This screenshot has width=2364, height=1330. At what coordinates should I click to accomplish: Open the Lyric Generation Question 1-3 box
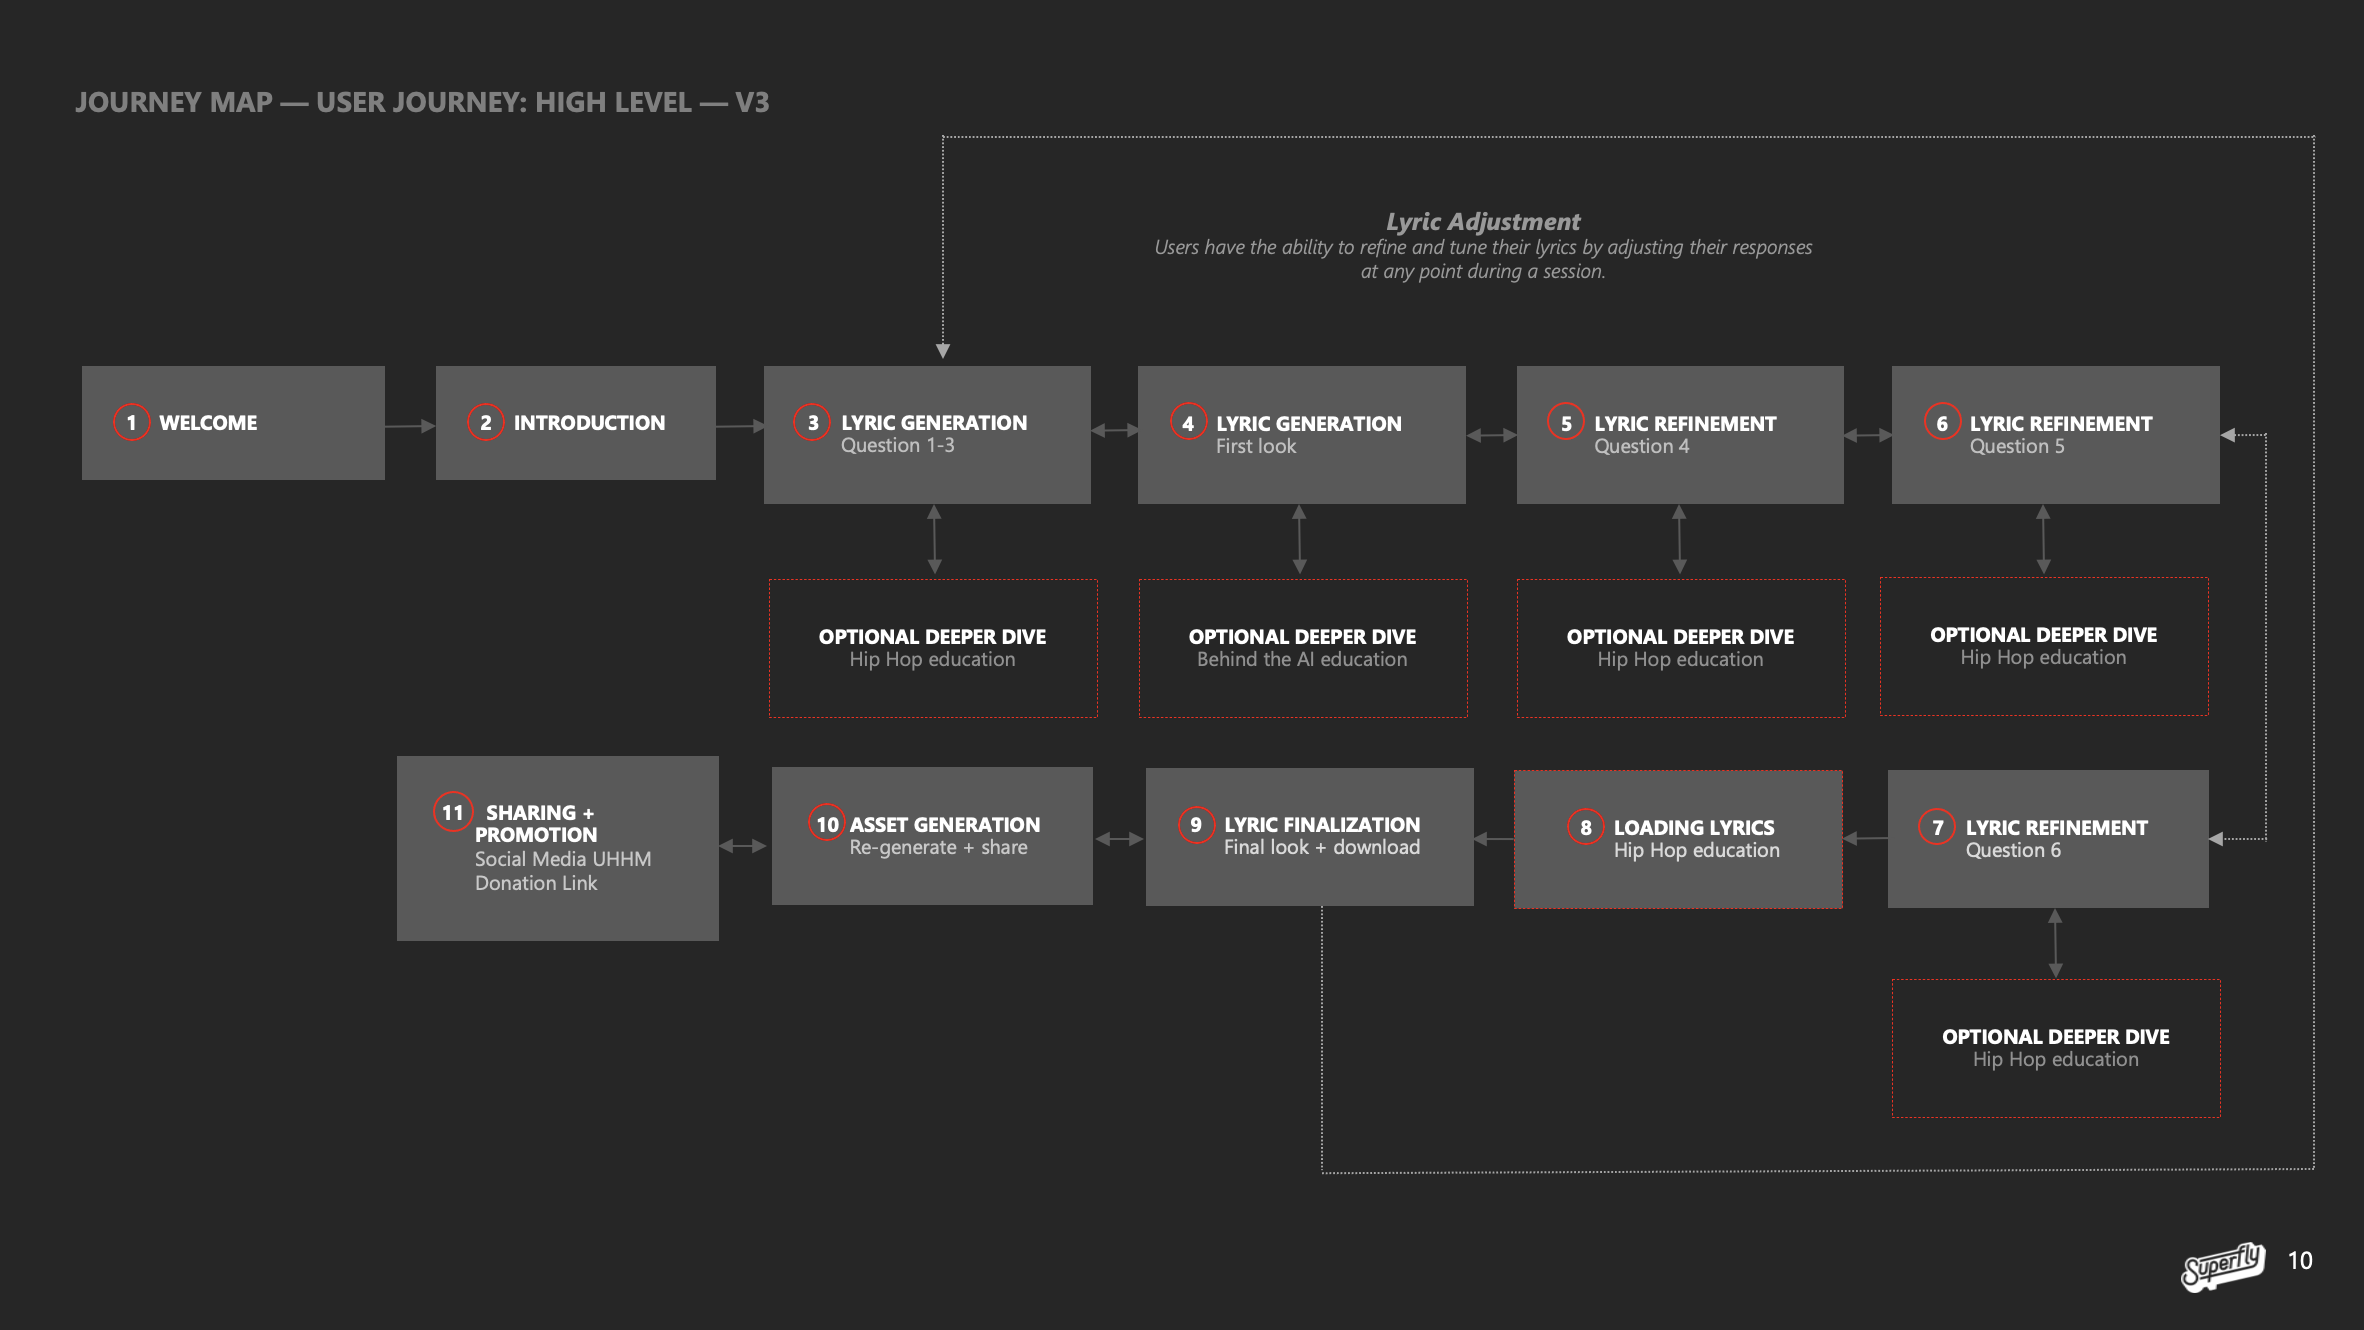[x=927, y=435]
